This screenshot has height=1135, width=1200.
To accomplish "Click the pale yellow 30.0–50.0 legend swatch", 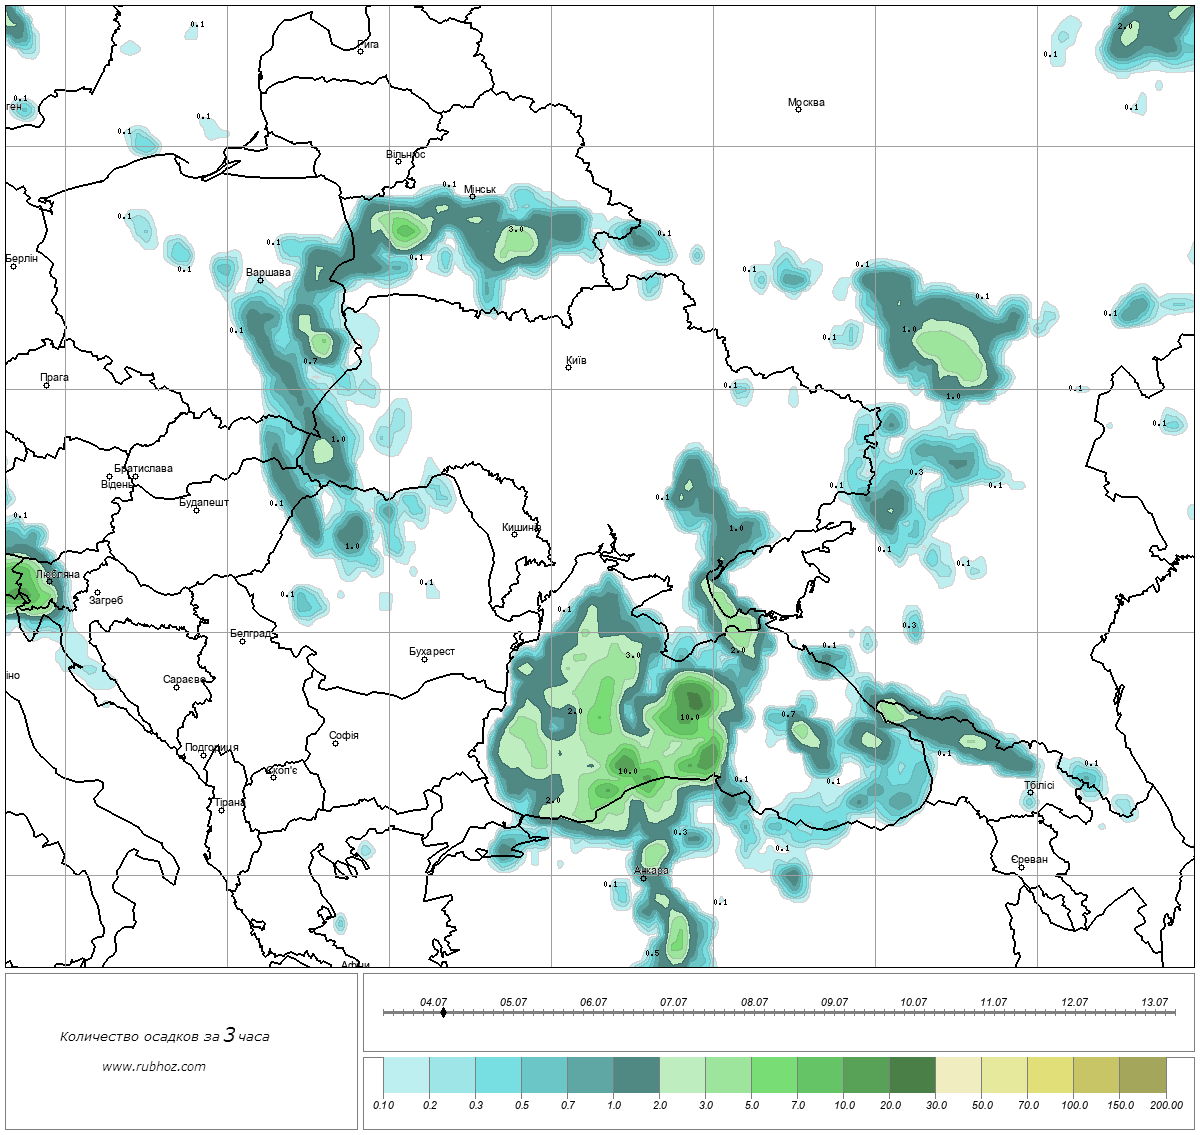I will [x=958, y=1078].
